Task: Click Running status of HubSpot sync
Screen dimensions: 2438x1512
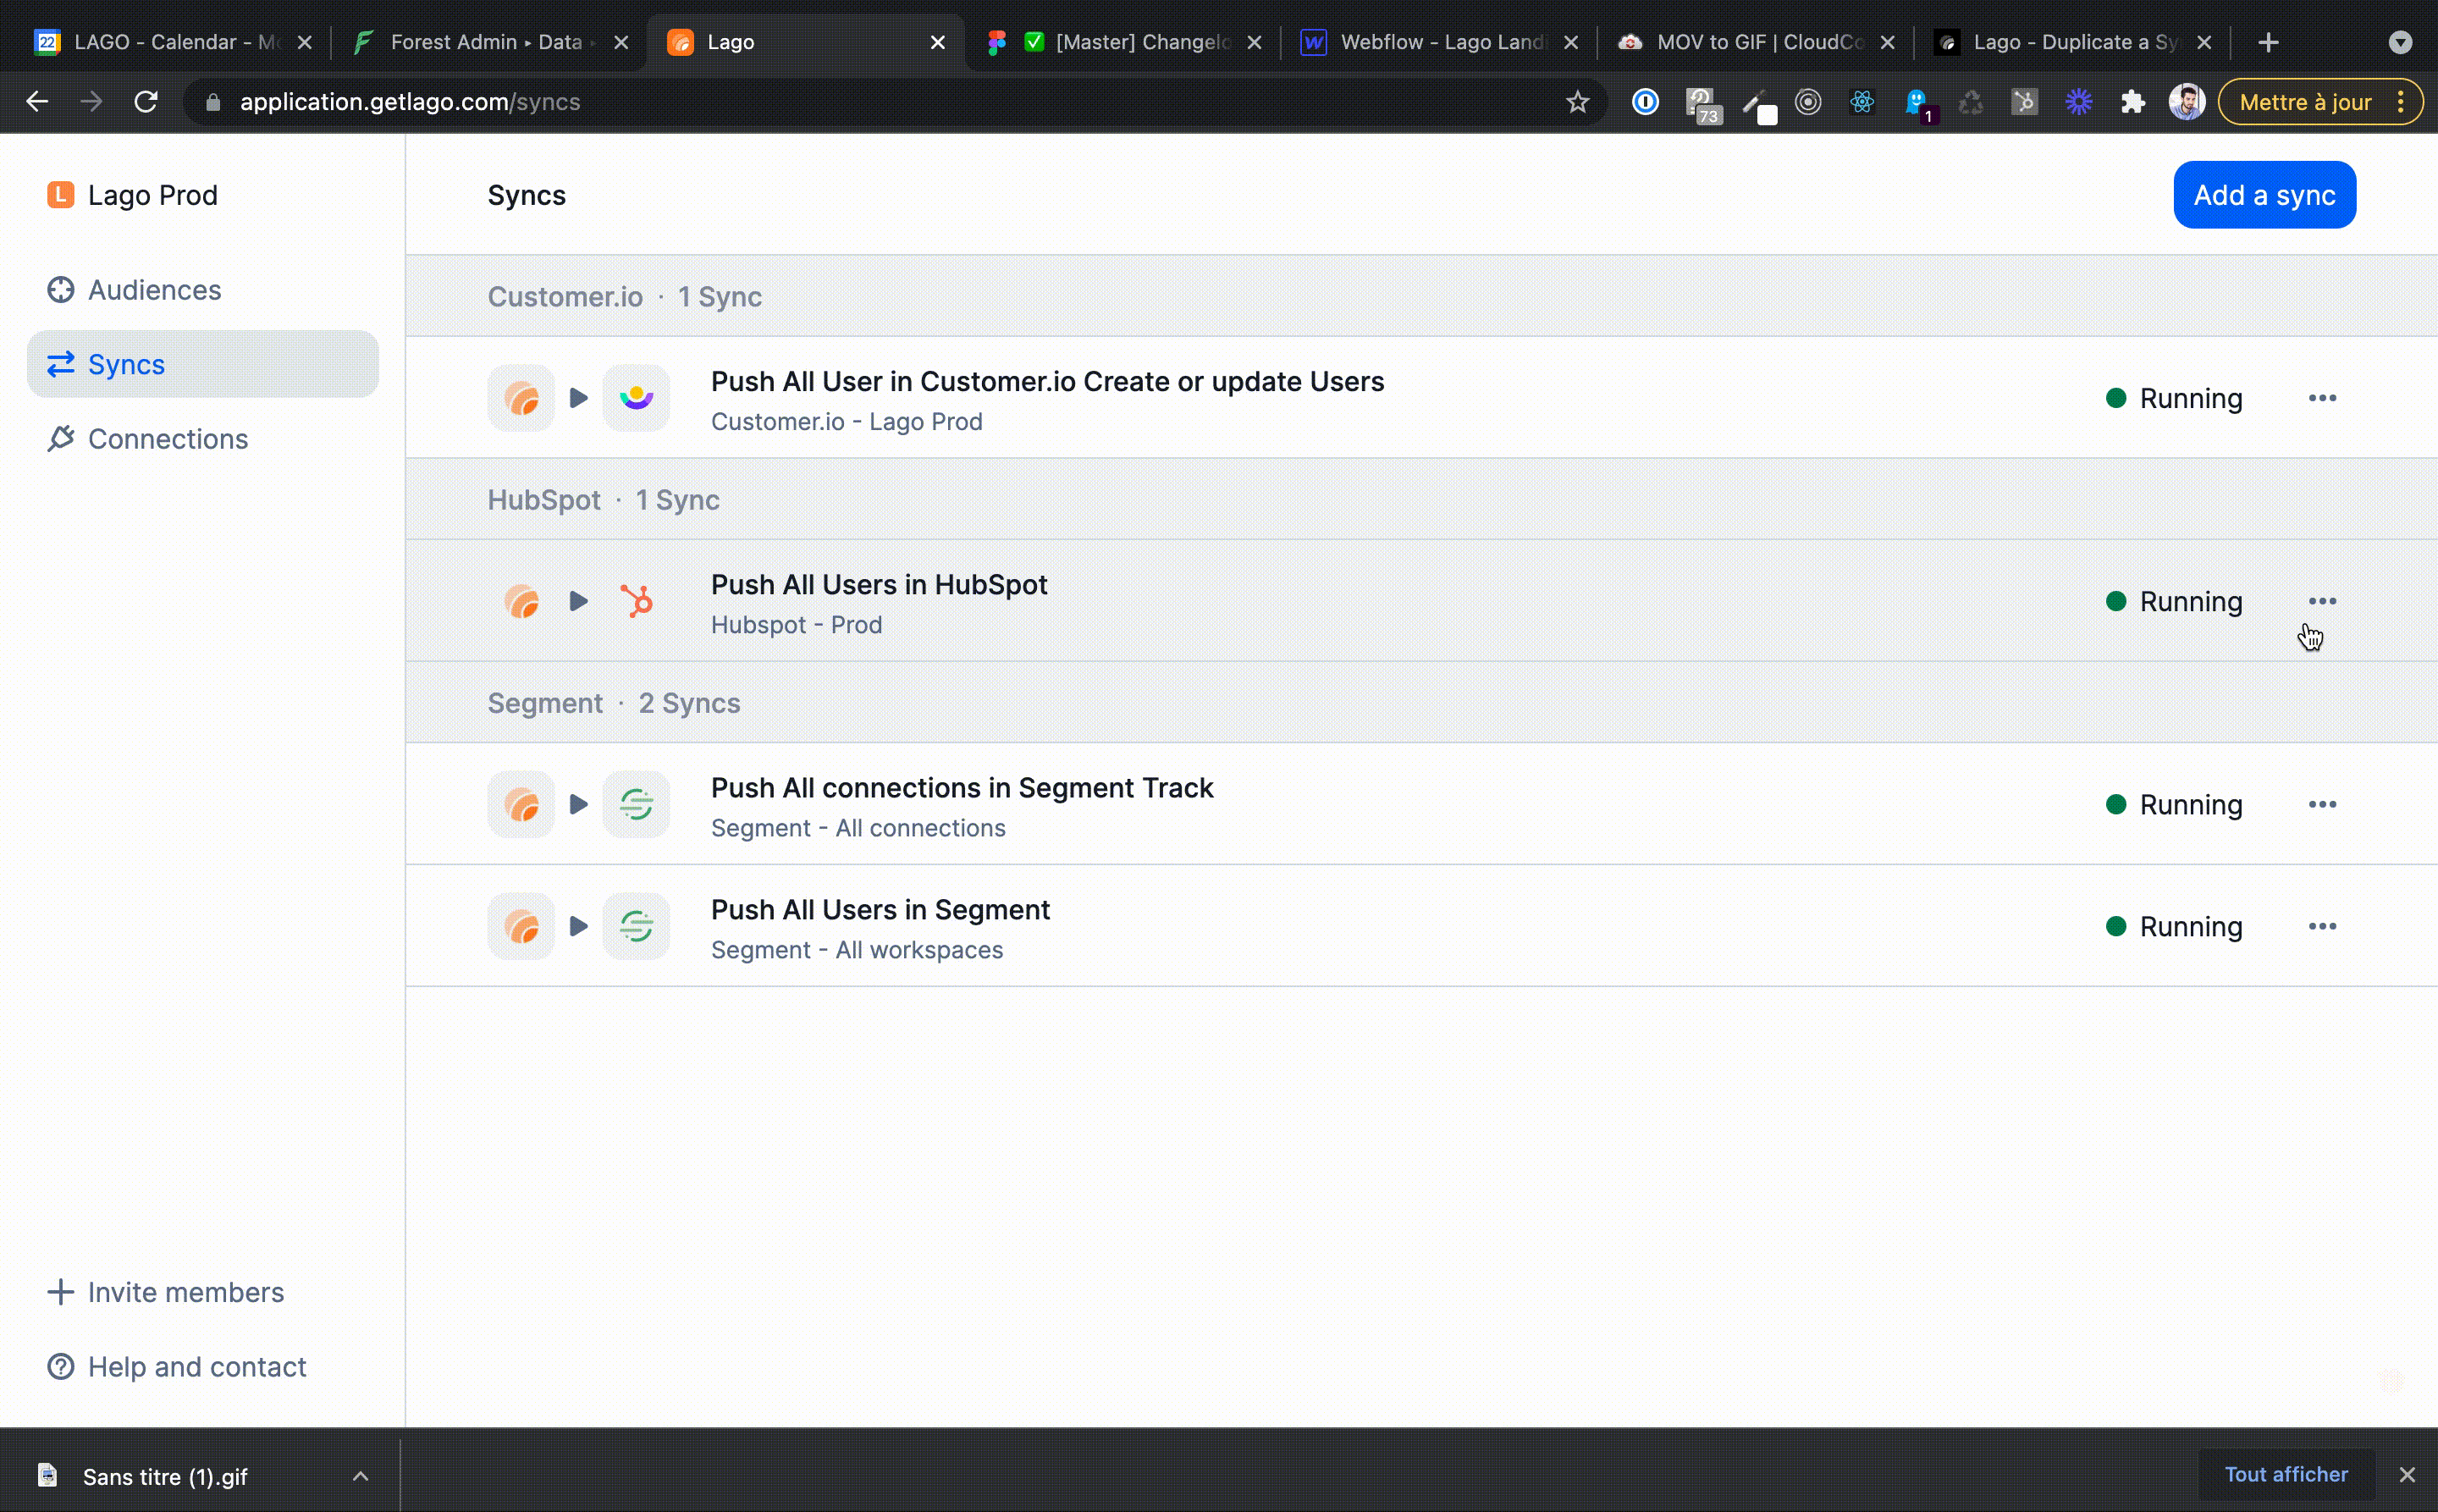Action: pyautogui.click(x=2174, y=601)
